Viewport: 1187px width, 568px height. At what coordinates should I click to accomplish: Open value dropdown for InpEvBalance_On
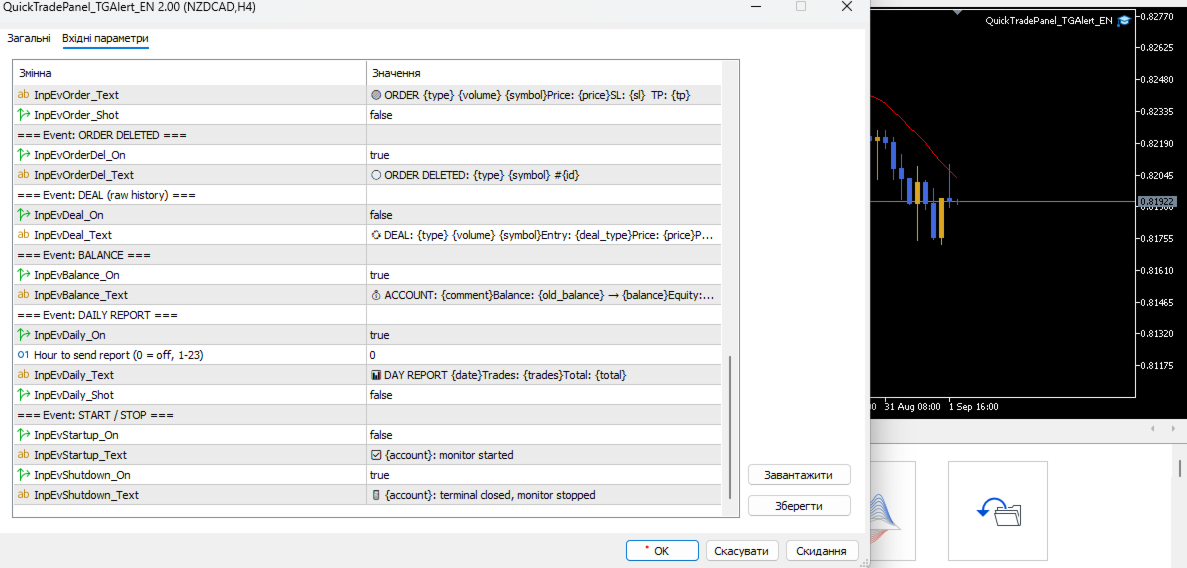point(544,275)
